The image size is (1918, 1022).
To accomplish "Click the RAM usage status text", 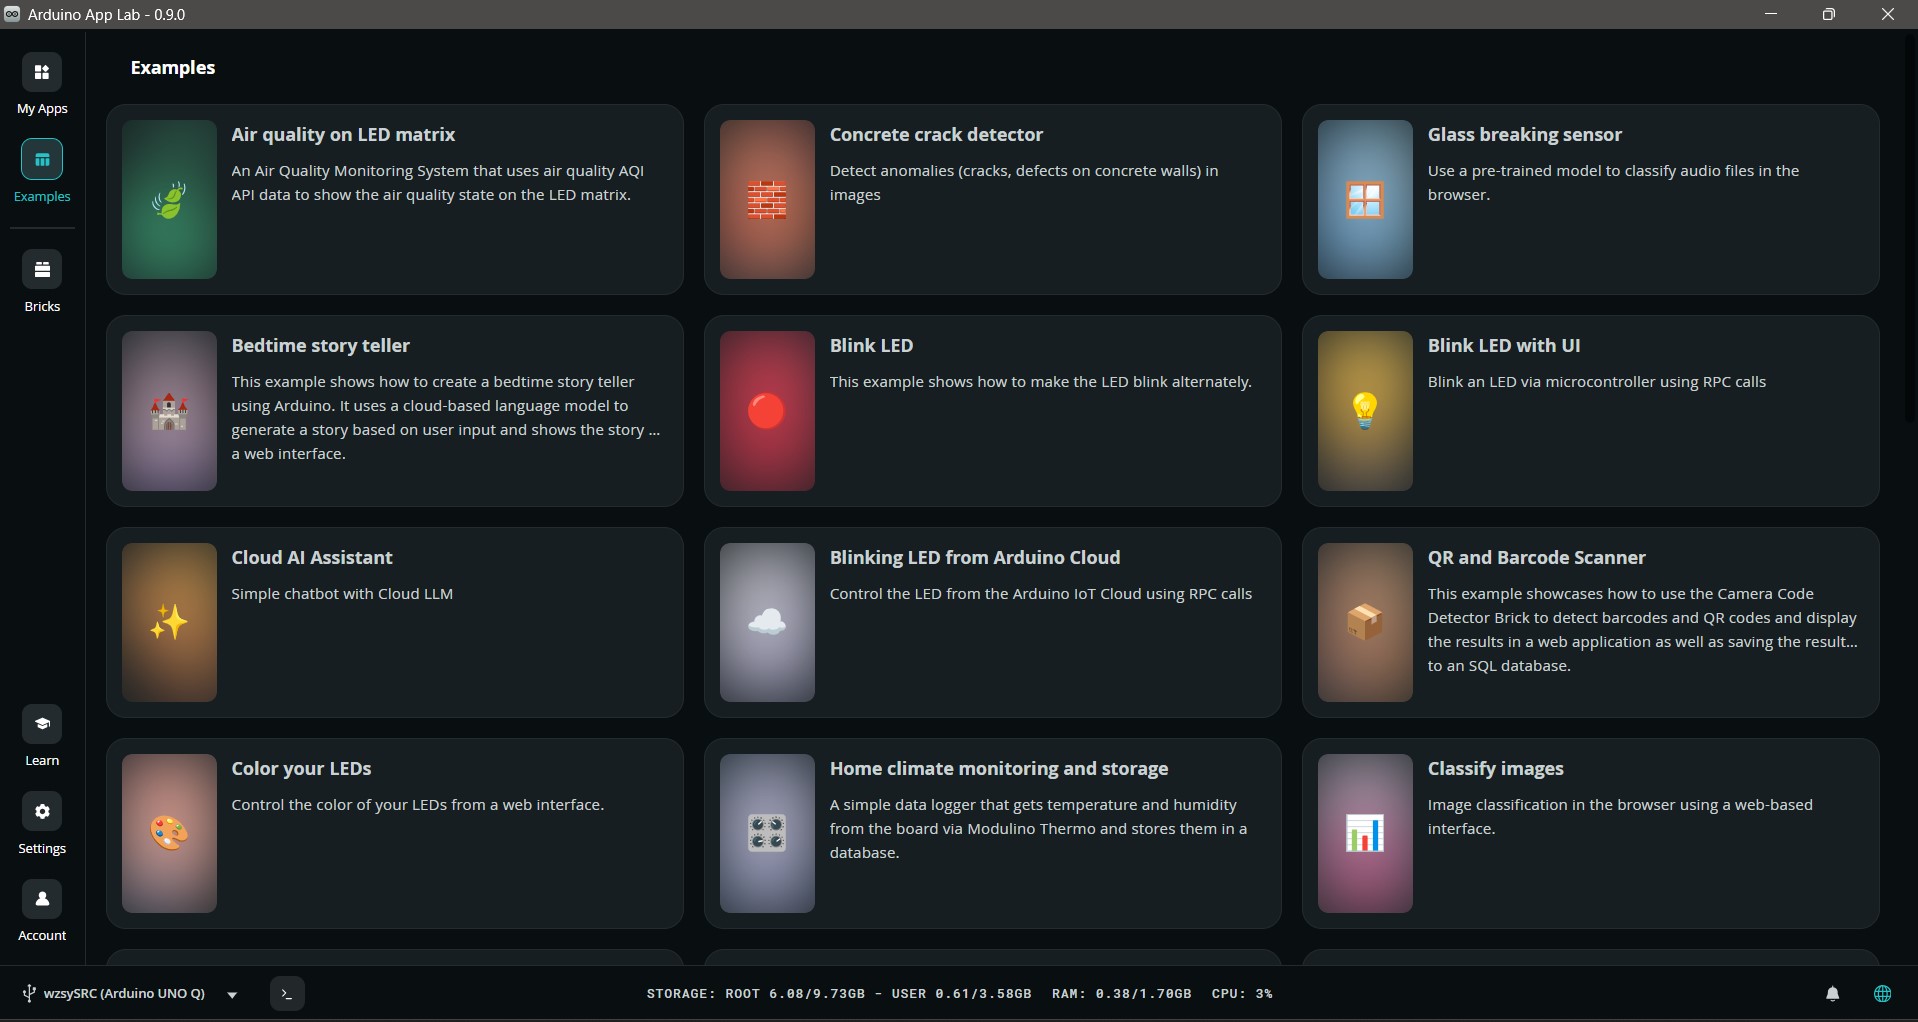I will 1121,994.
